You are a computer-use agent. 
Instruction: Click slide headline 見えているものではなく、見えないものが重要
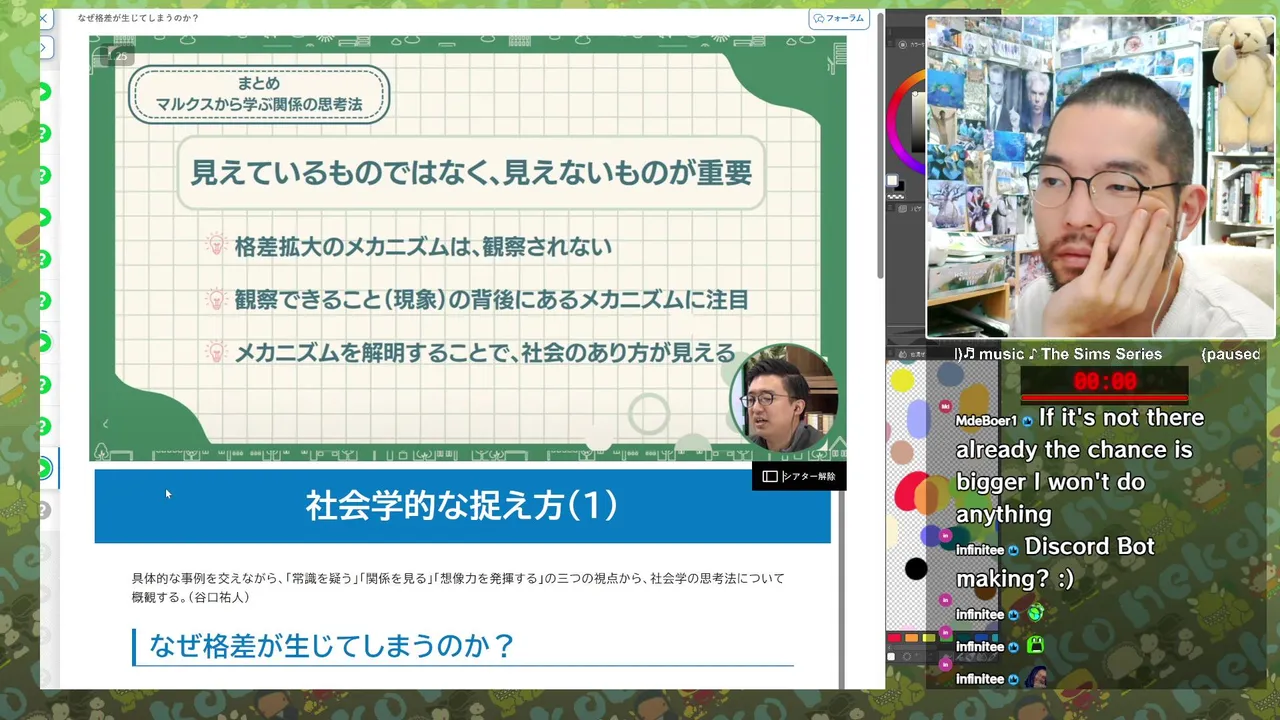471,172
